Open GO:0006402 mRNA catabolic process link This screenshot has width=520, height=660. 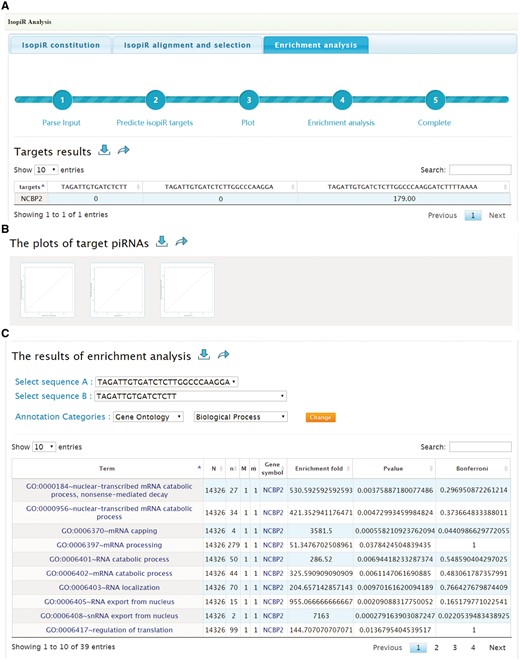pos(109,573)
